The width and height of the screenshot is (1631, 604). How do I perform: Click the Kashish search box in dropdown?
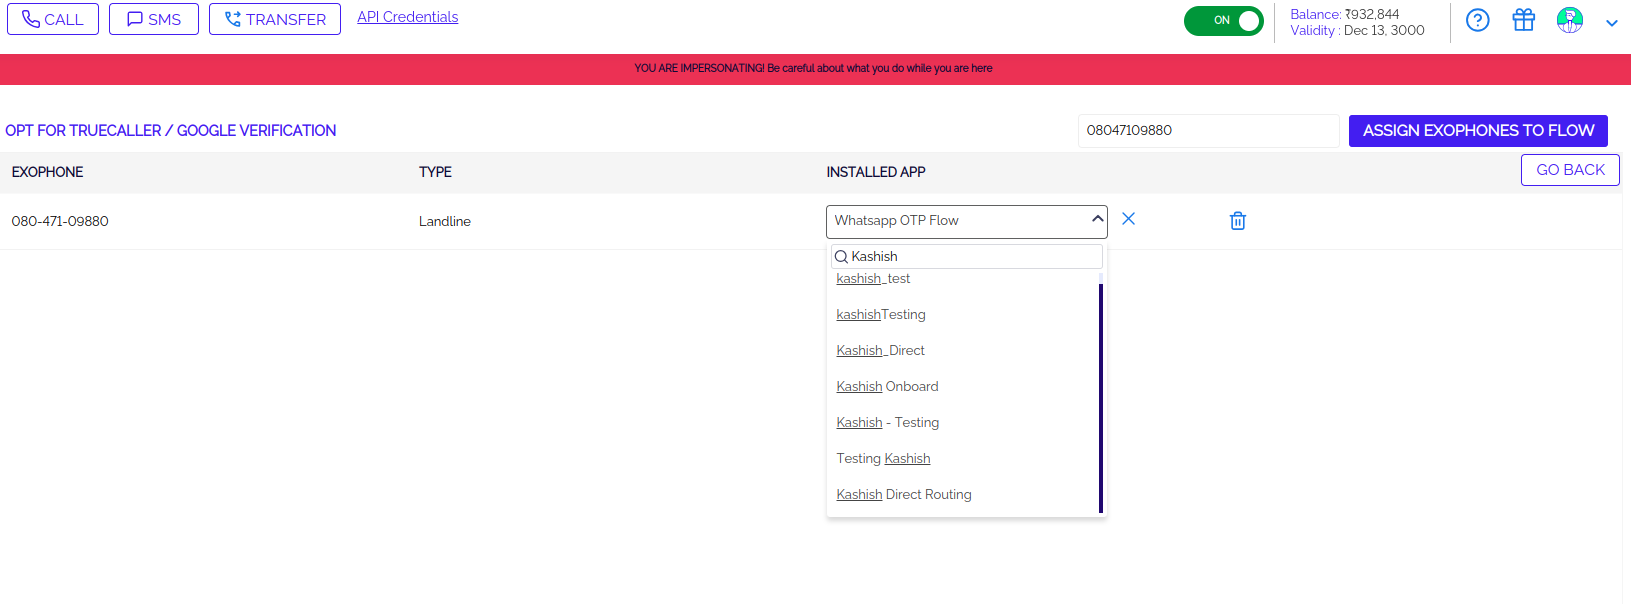(x=967, y=257)
